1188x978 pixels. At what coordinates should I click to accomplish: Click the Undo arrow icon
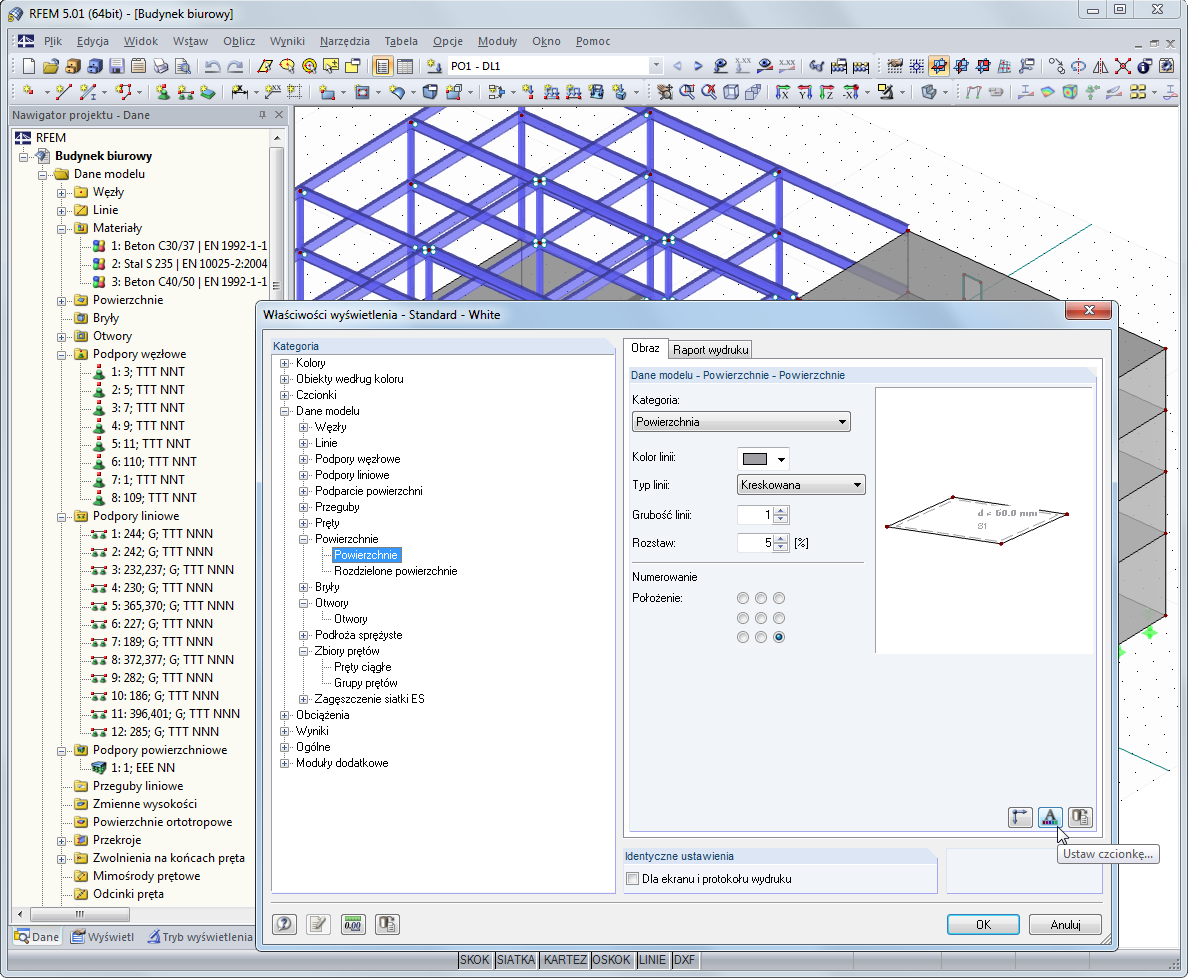click(x=213, y=67)
